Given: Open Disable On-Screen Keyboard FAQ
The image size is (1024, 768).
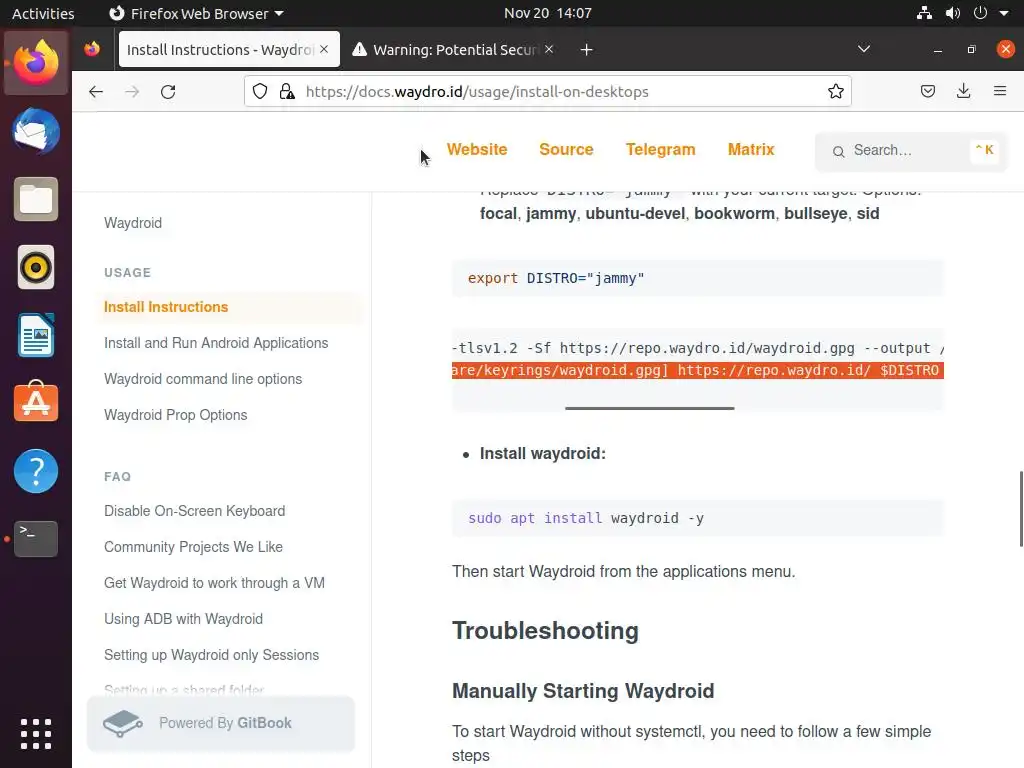Looking at the screenshot, I should 195,511.
